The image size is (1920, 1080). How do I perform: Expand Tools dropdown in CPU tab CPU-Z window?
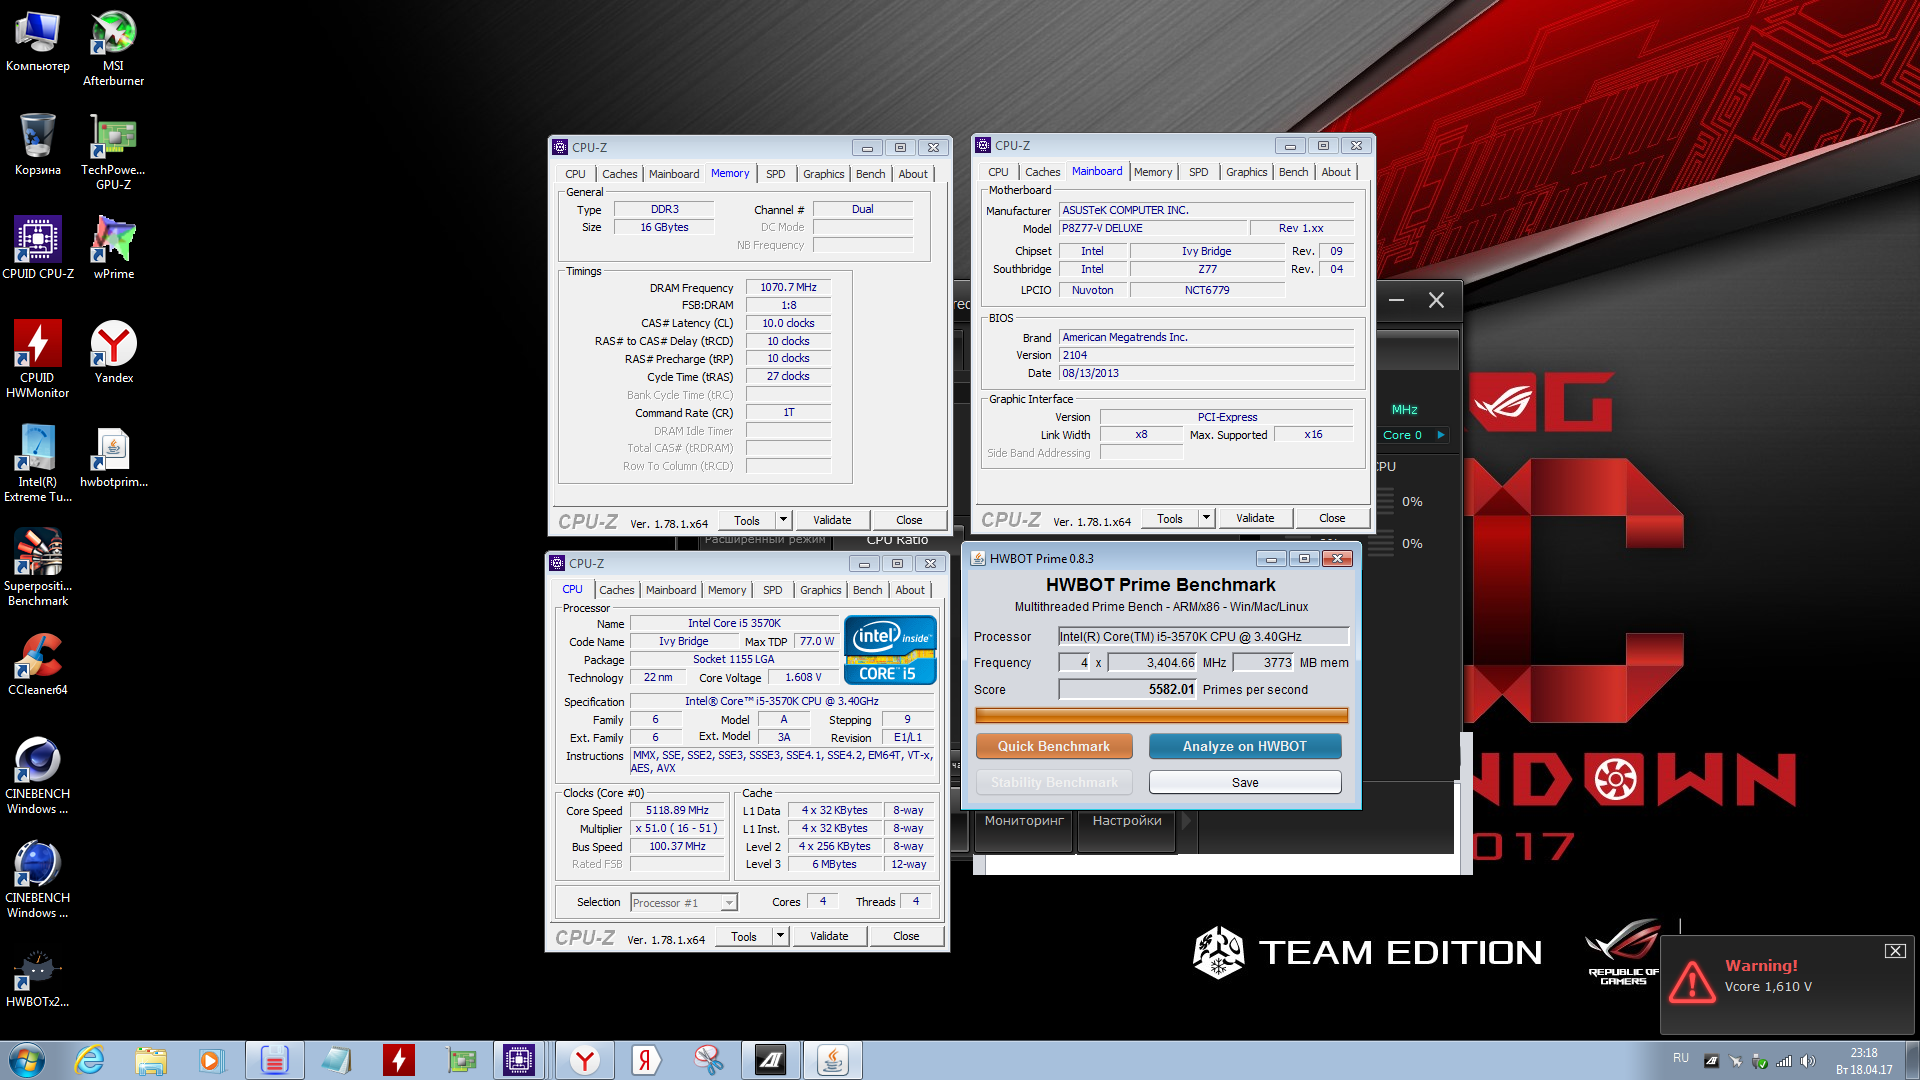[x=781, y=936]
